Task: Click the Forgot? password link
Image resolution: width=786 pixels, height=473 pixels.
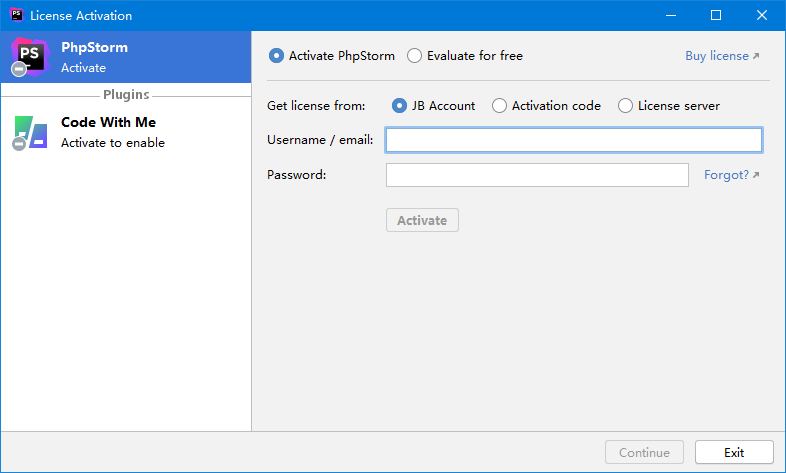Action: click(x=731, y=175)
